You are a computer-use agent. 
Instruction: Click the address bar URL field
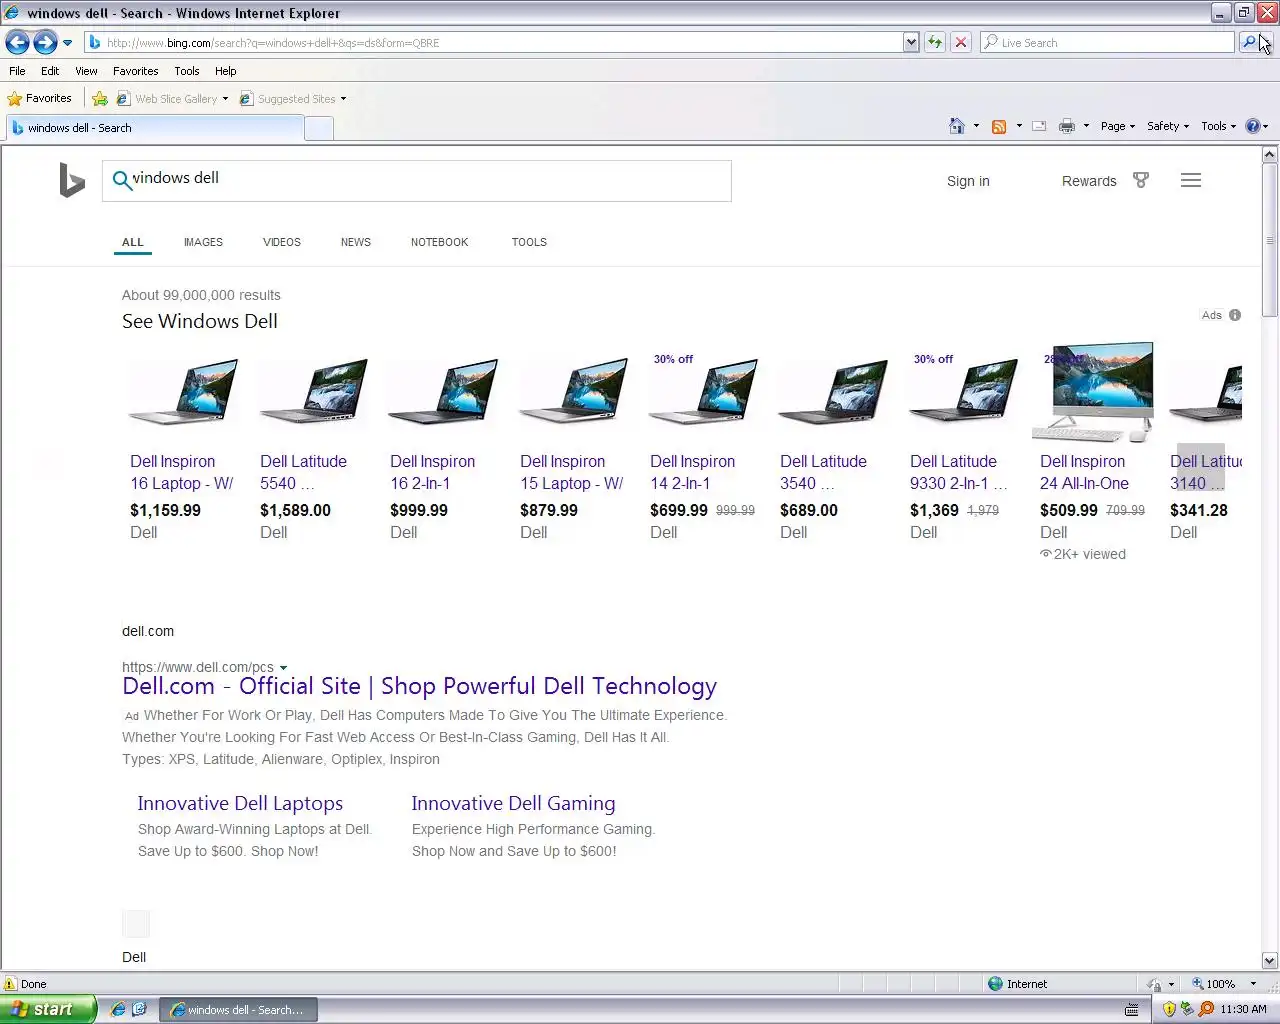494,43
